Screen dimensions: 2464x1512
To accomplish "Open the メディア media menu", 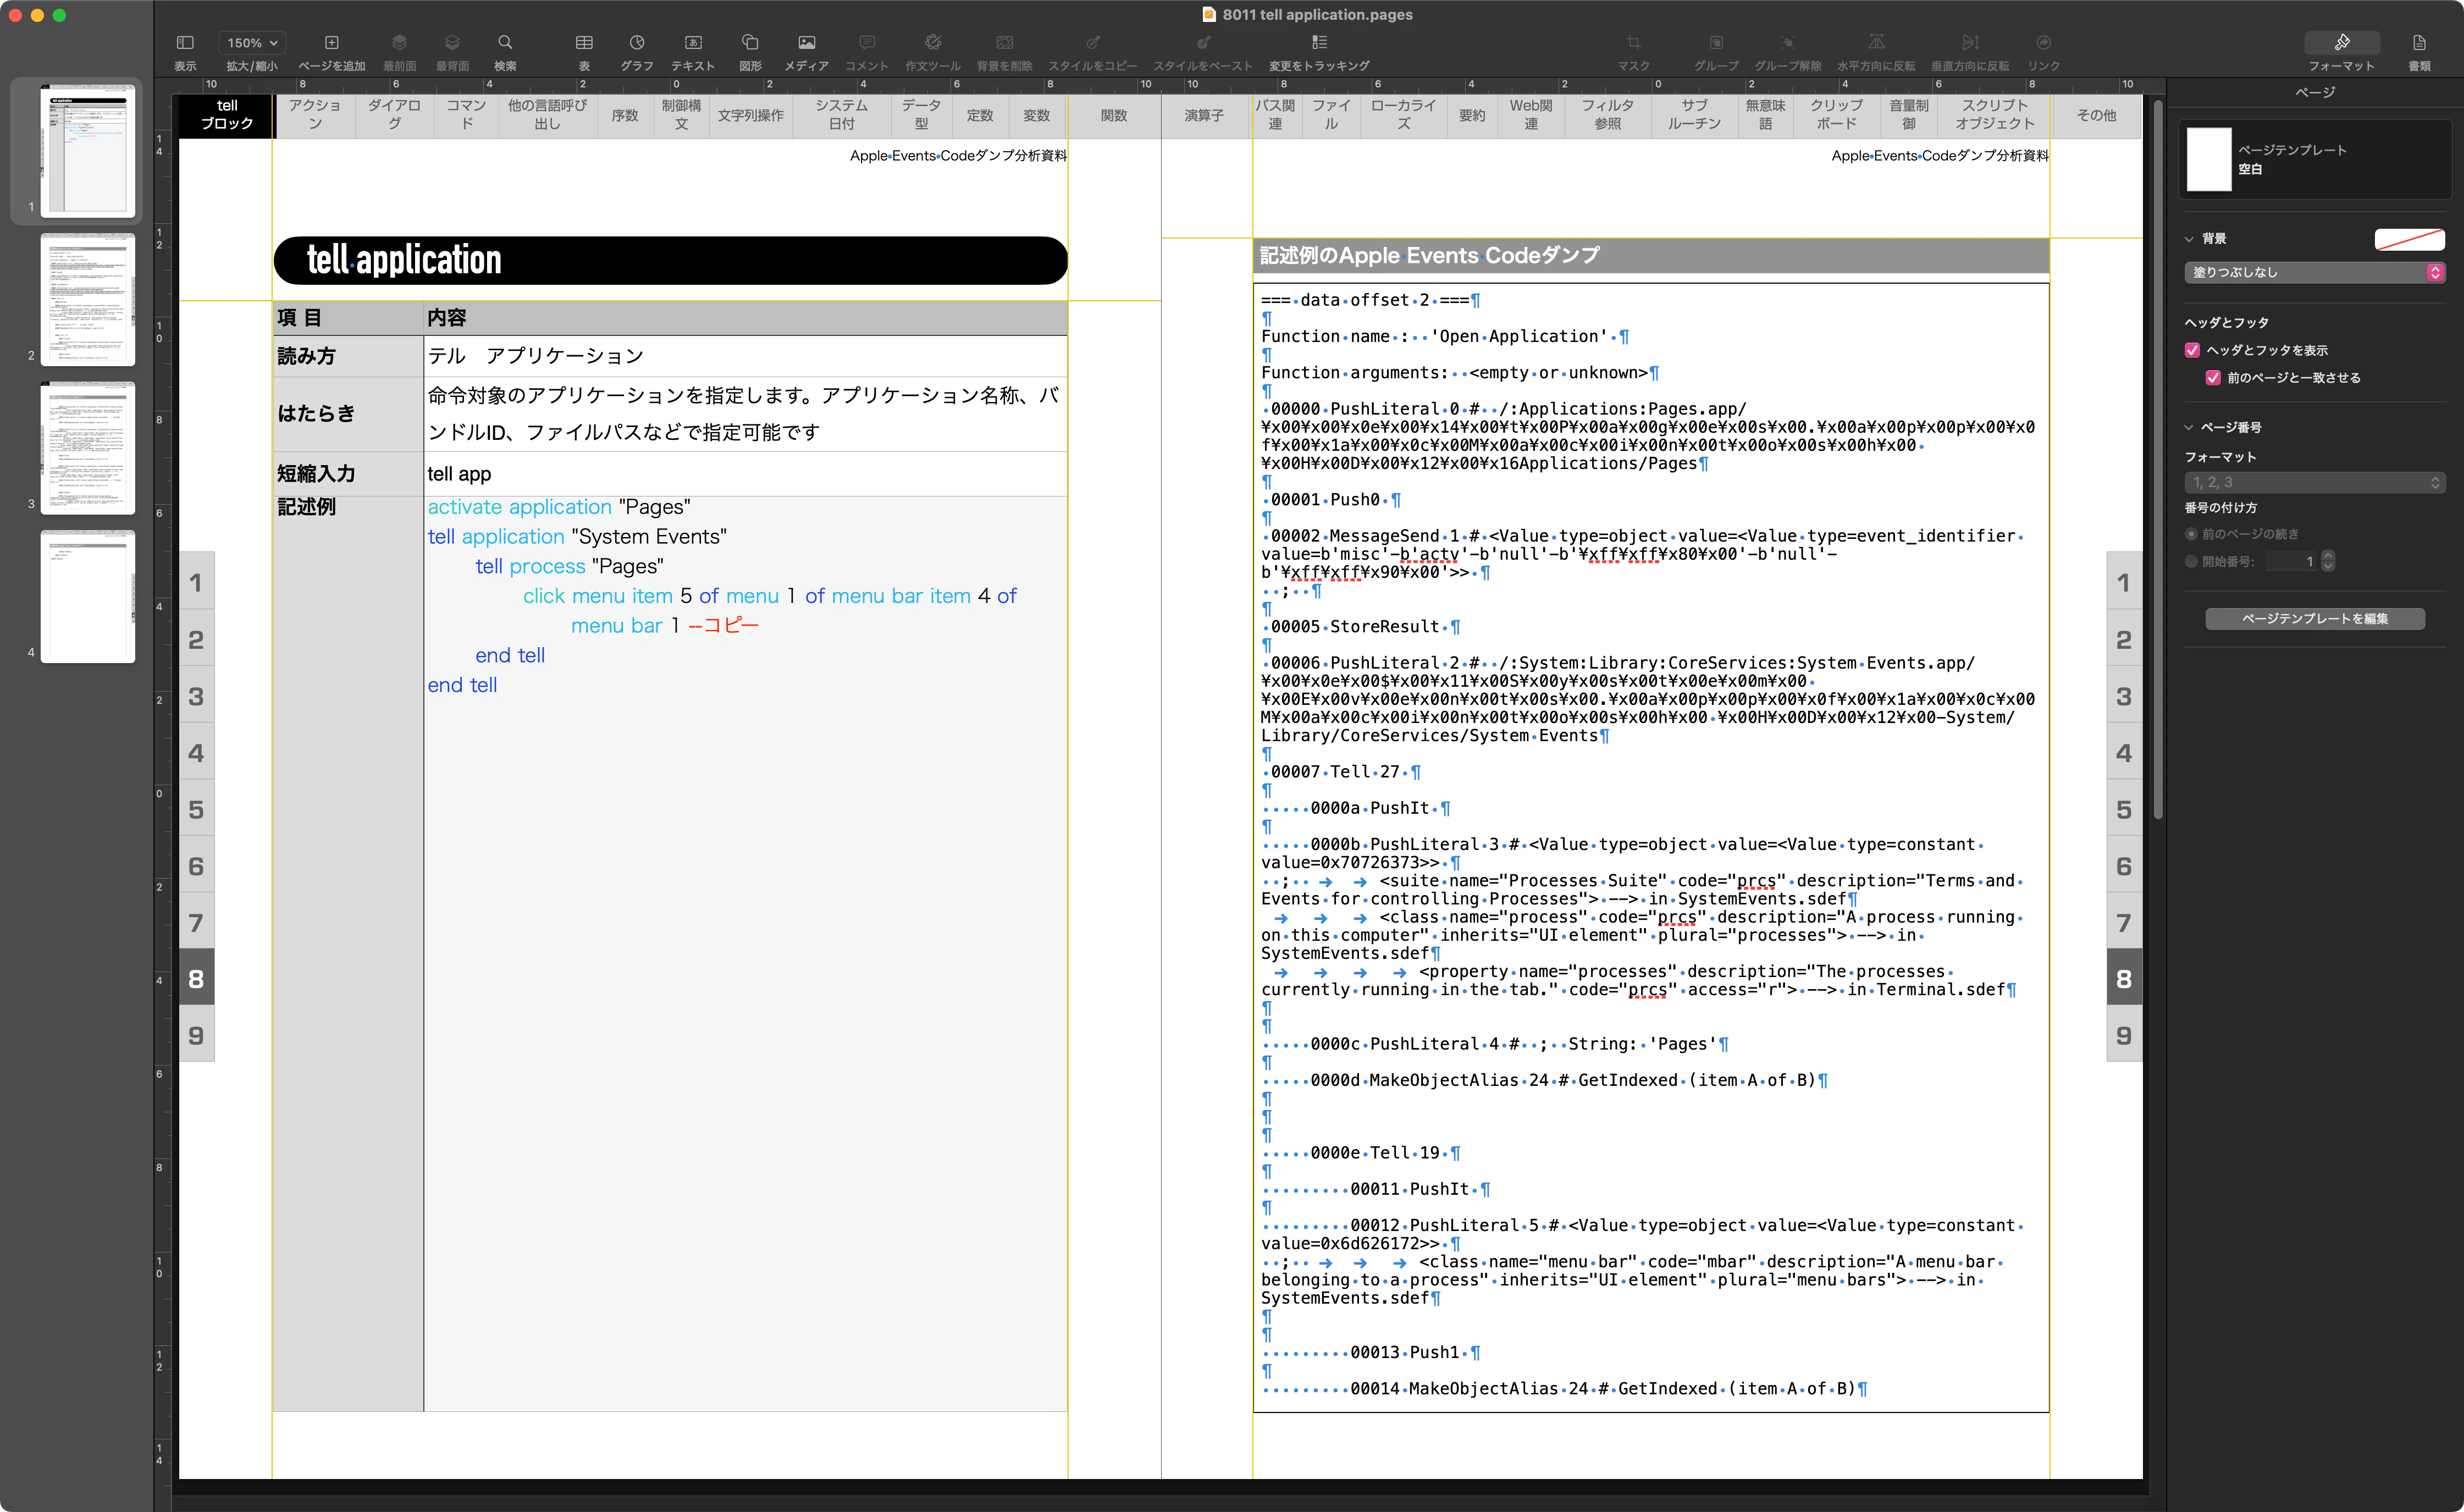I will (x=806, y=43).
